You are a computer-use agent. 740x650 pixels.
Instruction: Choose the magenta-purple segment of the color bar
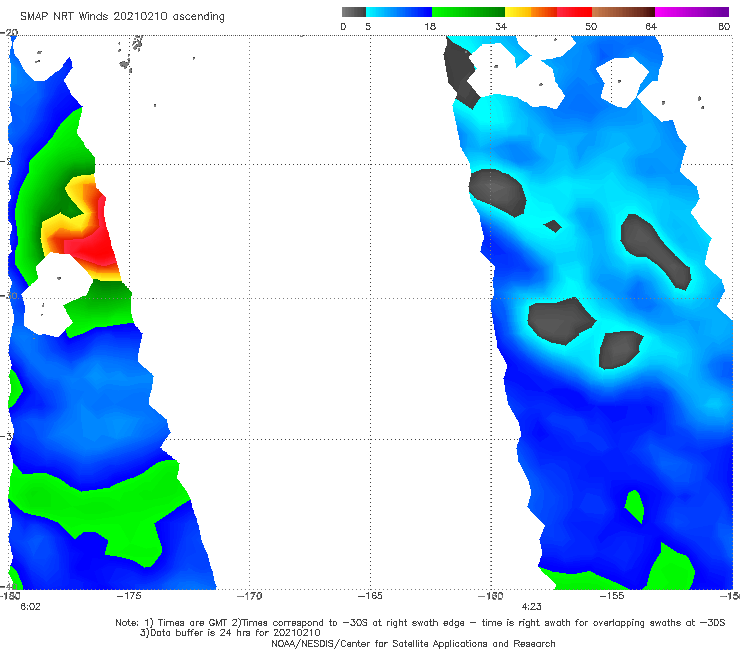692,12
